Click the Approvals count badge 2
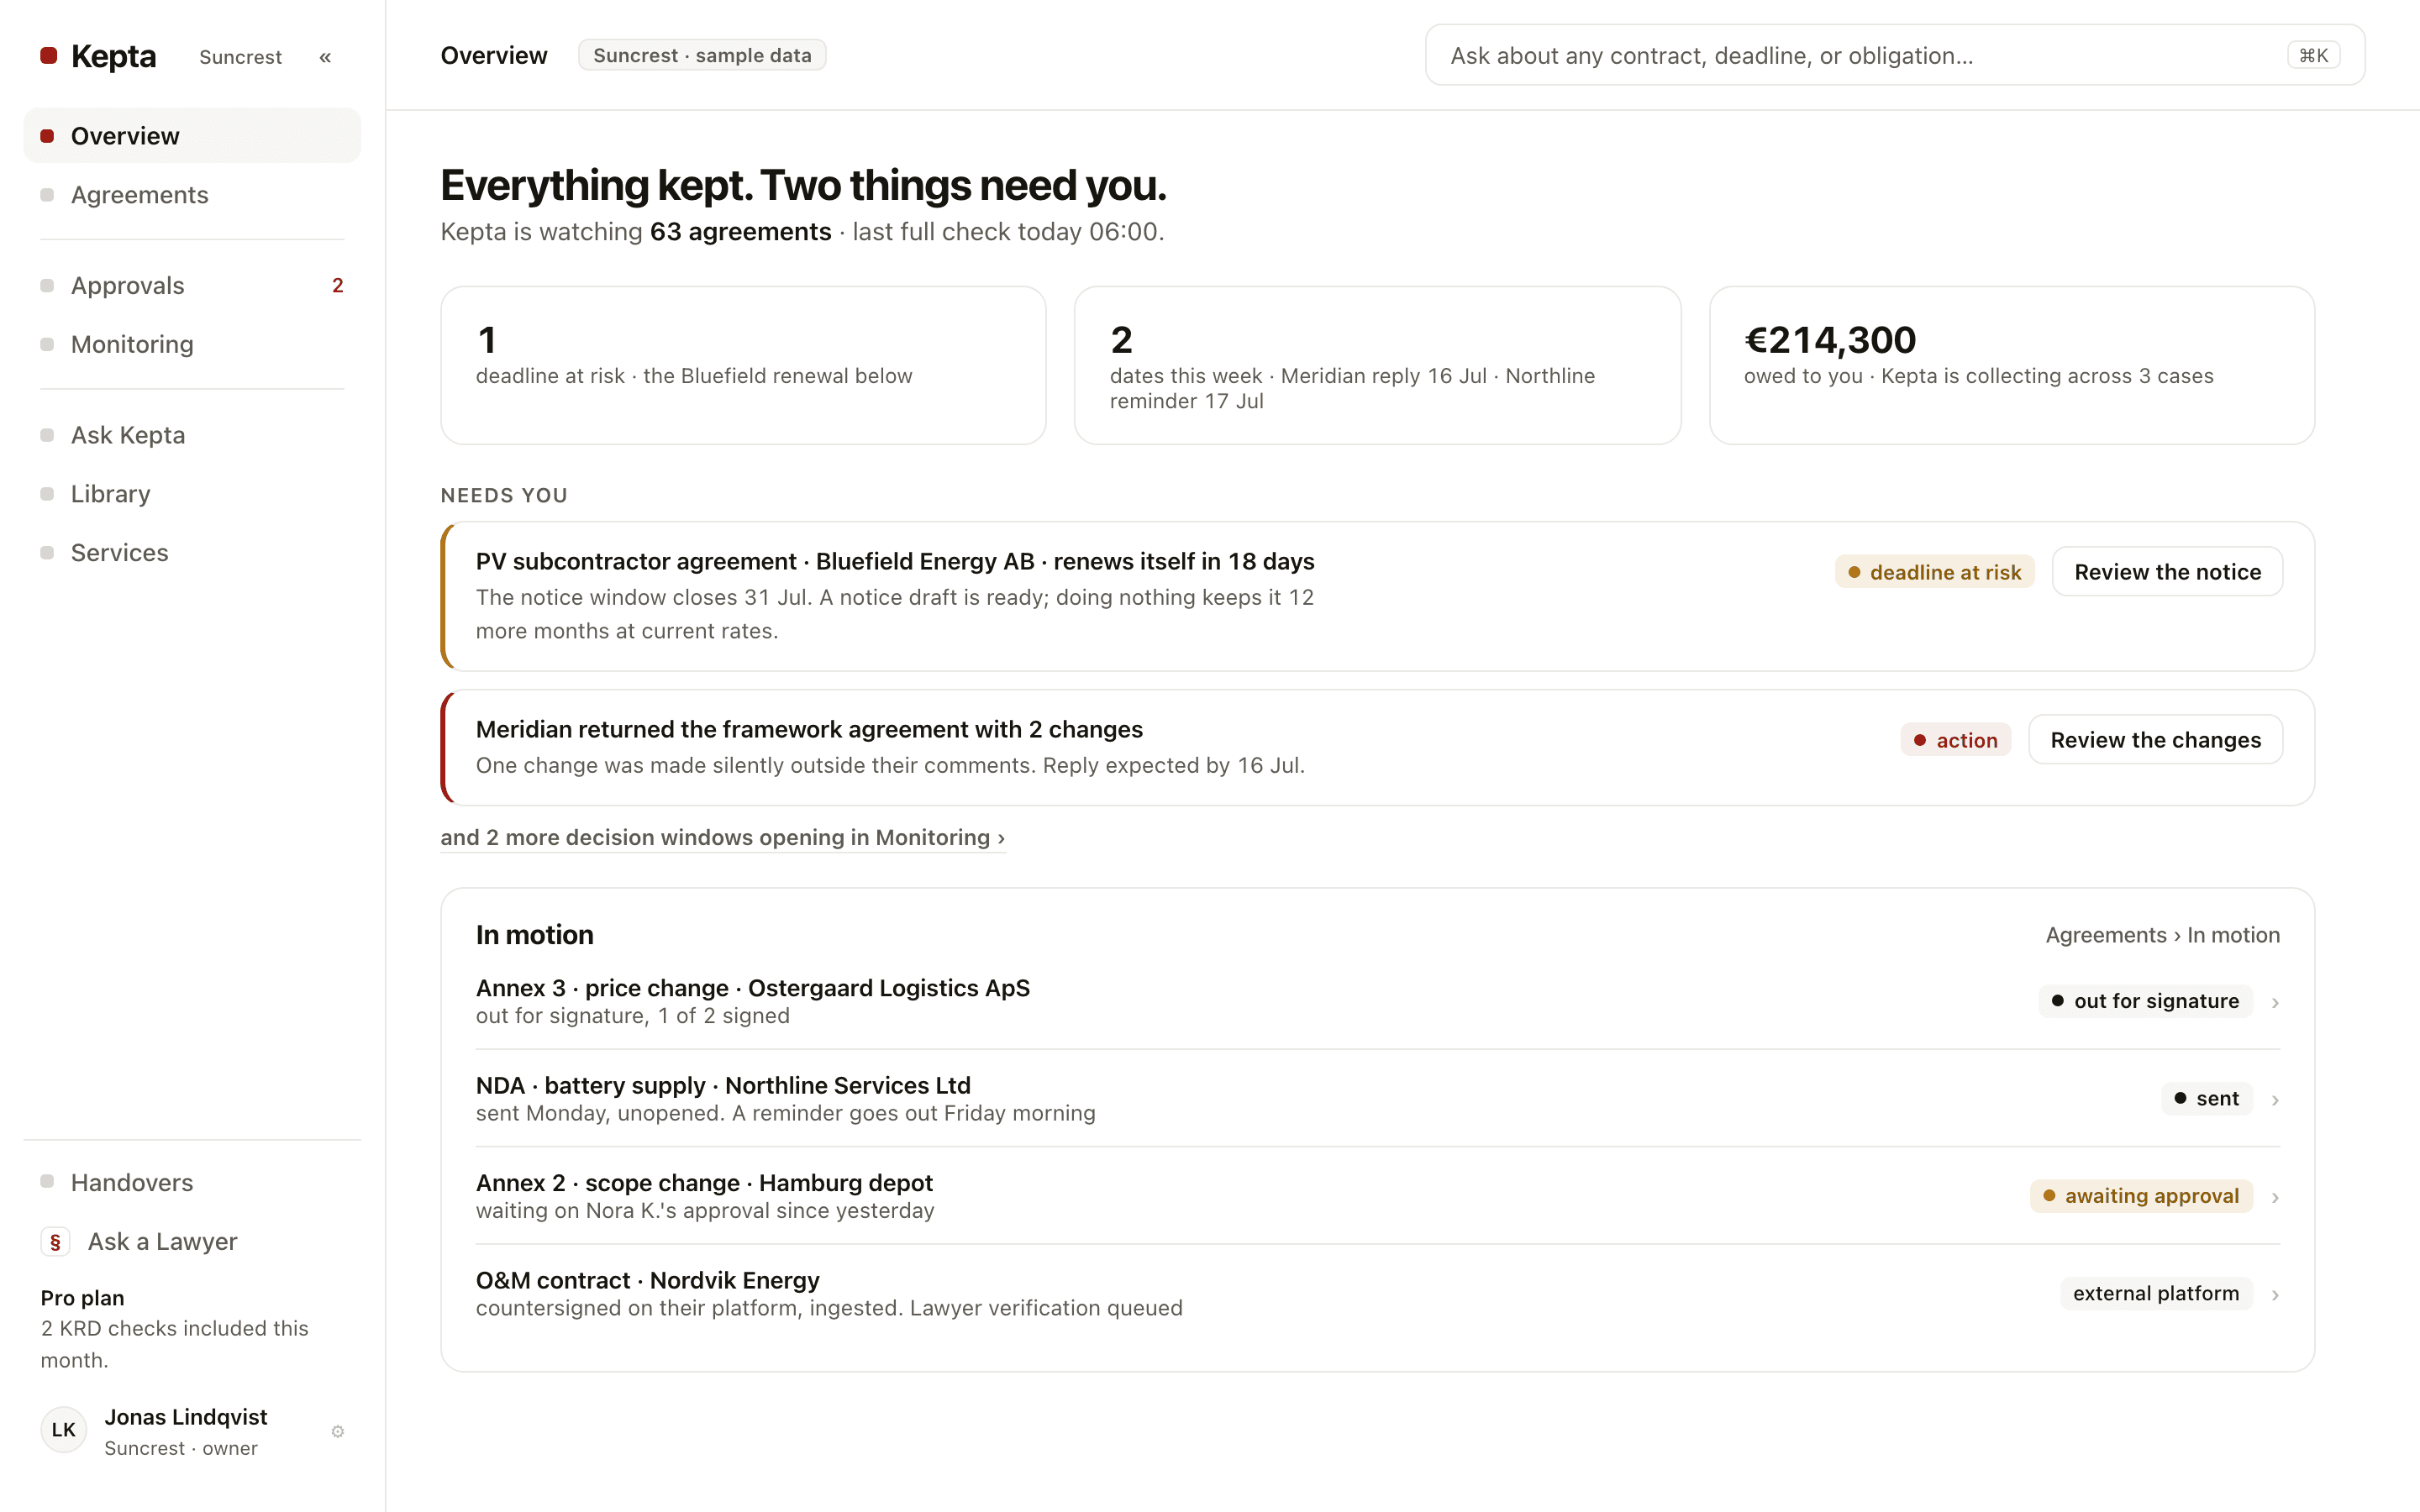 [338, 286]
